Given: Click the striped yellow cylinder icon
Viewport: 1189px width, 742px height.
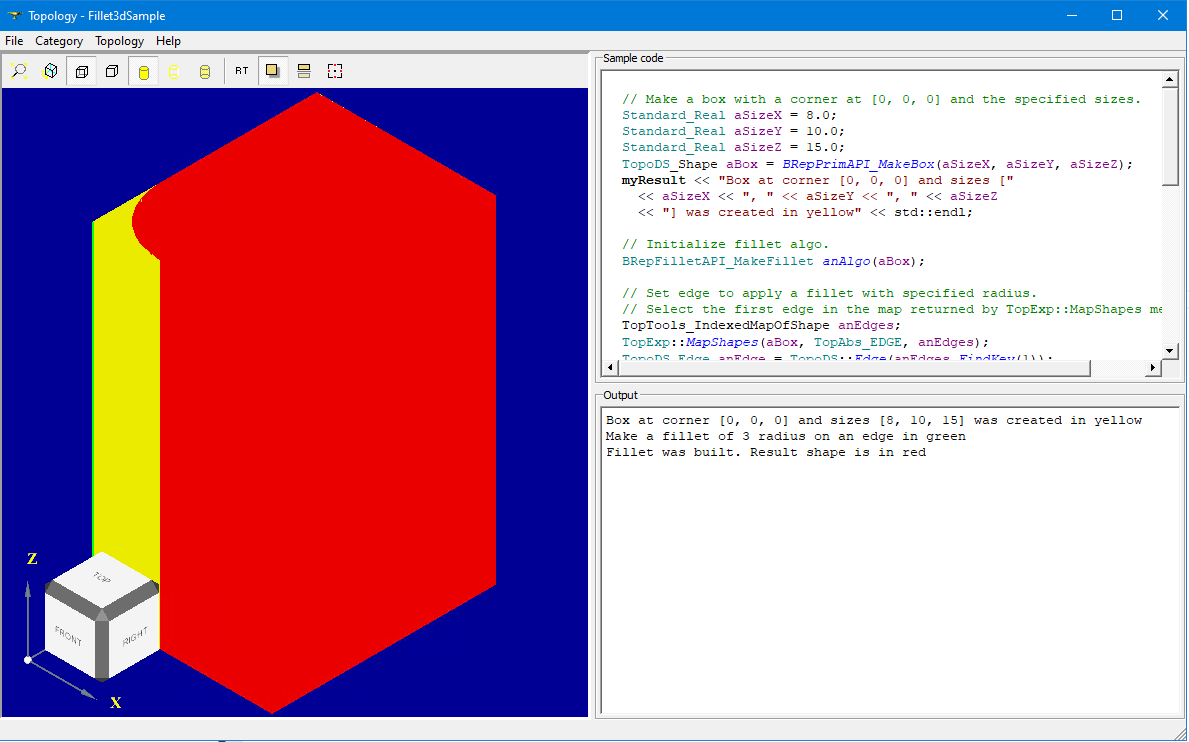Looking at the screenshot, I should coord(205,71).
